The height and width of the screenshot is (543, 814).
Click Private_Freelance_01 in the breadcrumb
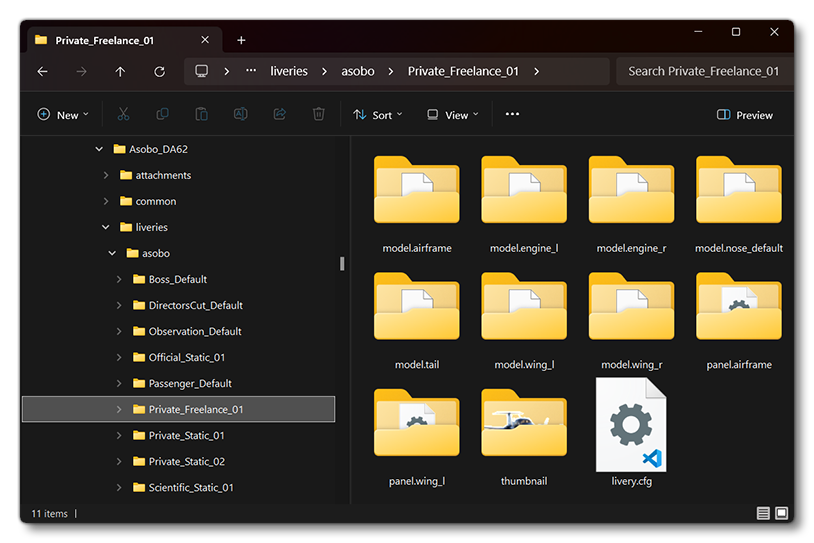[463, 71]
